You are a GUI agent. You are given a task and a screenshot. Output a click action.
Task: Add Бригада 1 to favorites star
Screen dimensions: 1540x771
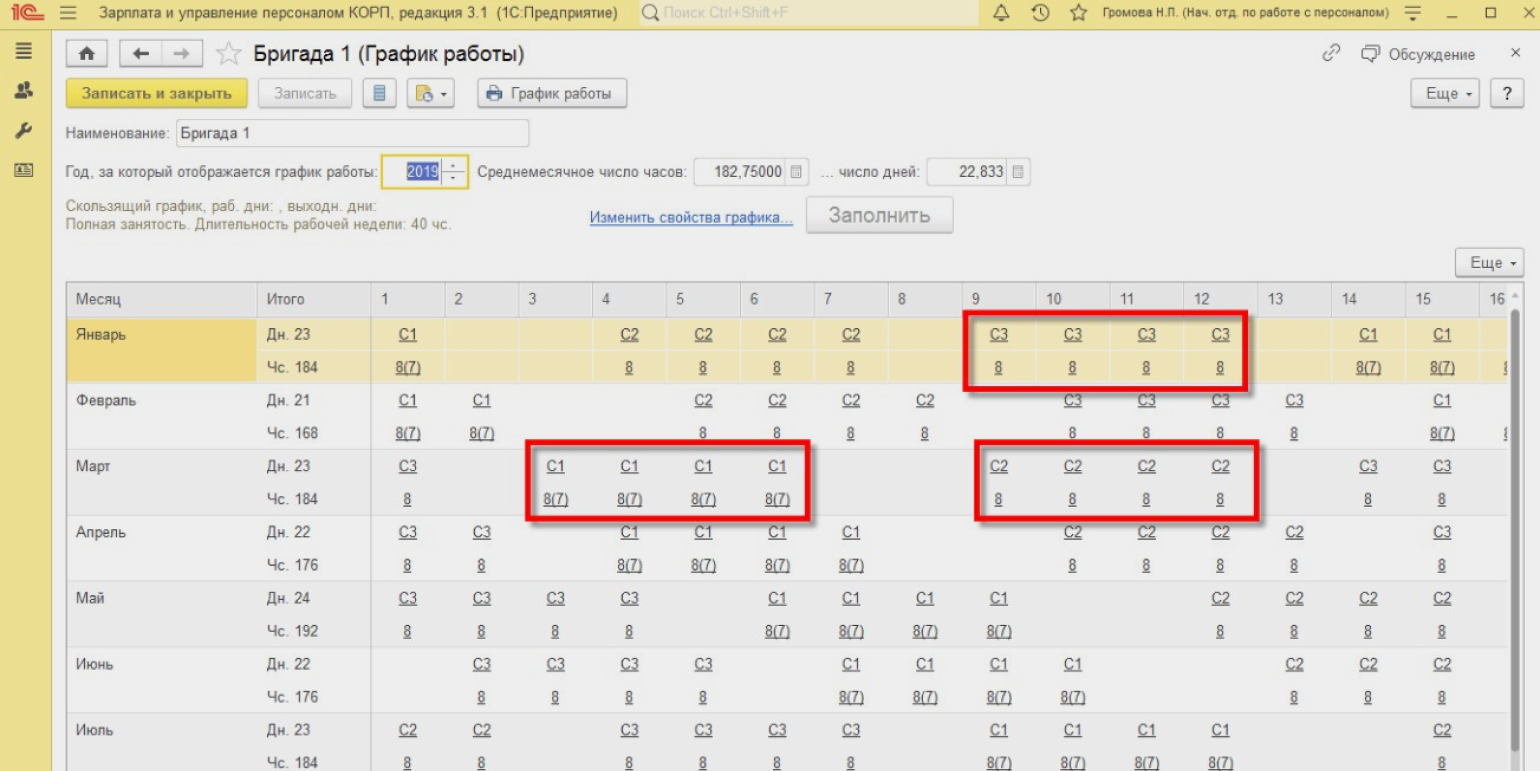[x=229, y=54]
